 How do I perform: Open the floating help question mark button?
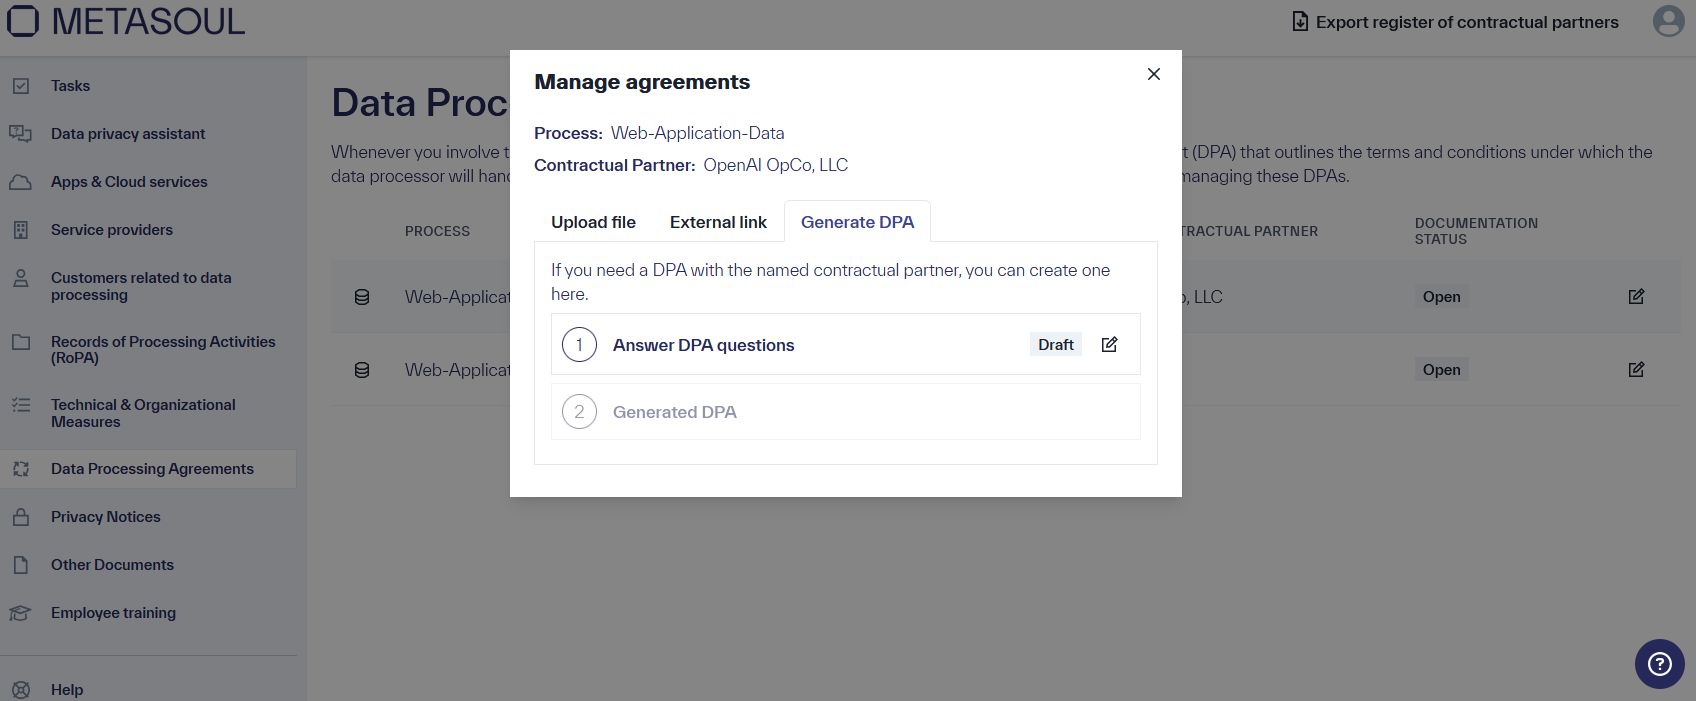point(1658,664)
